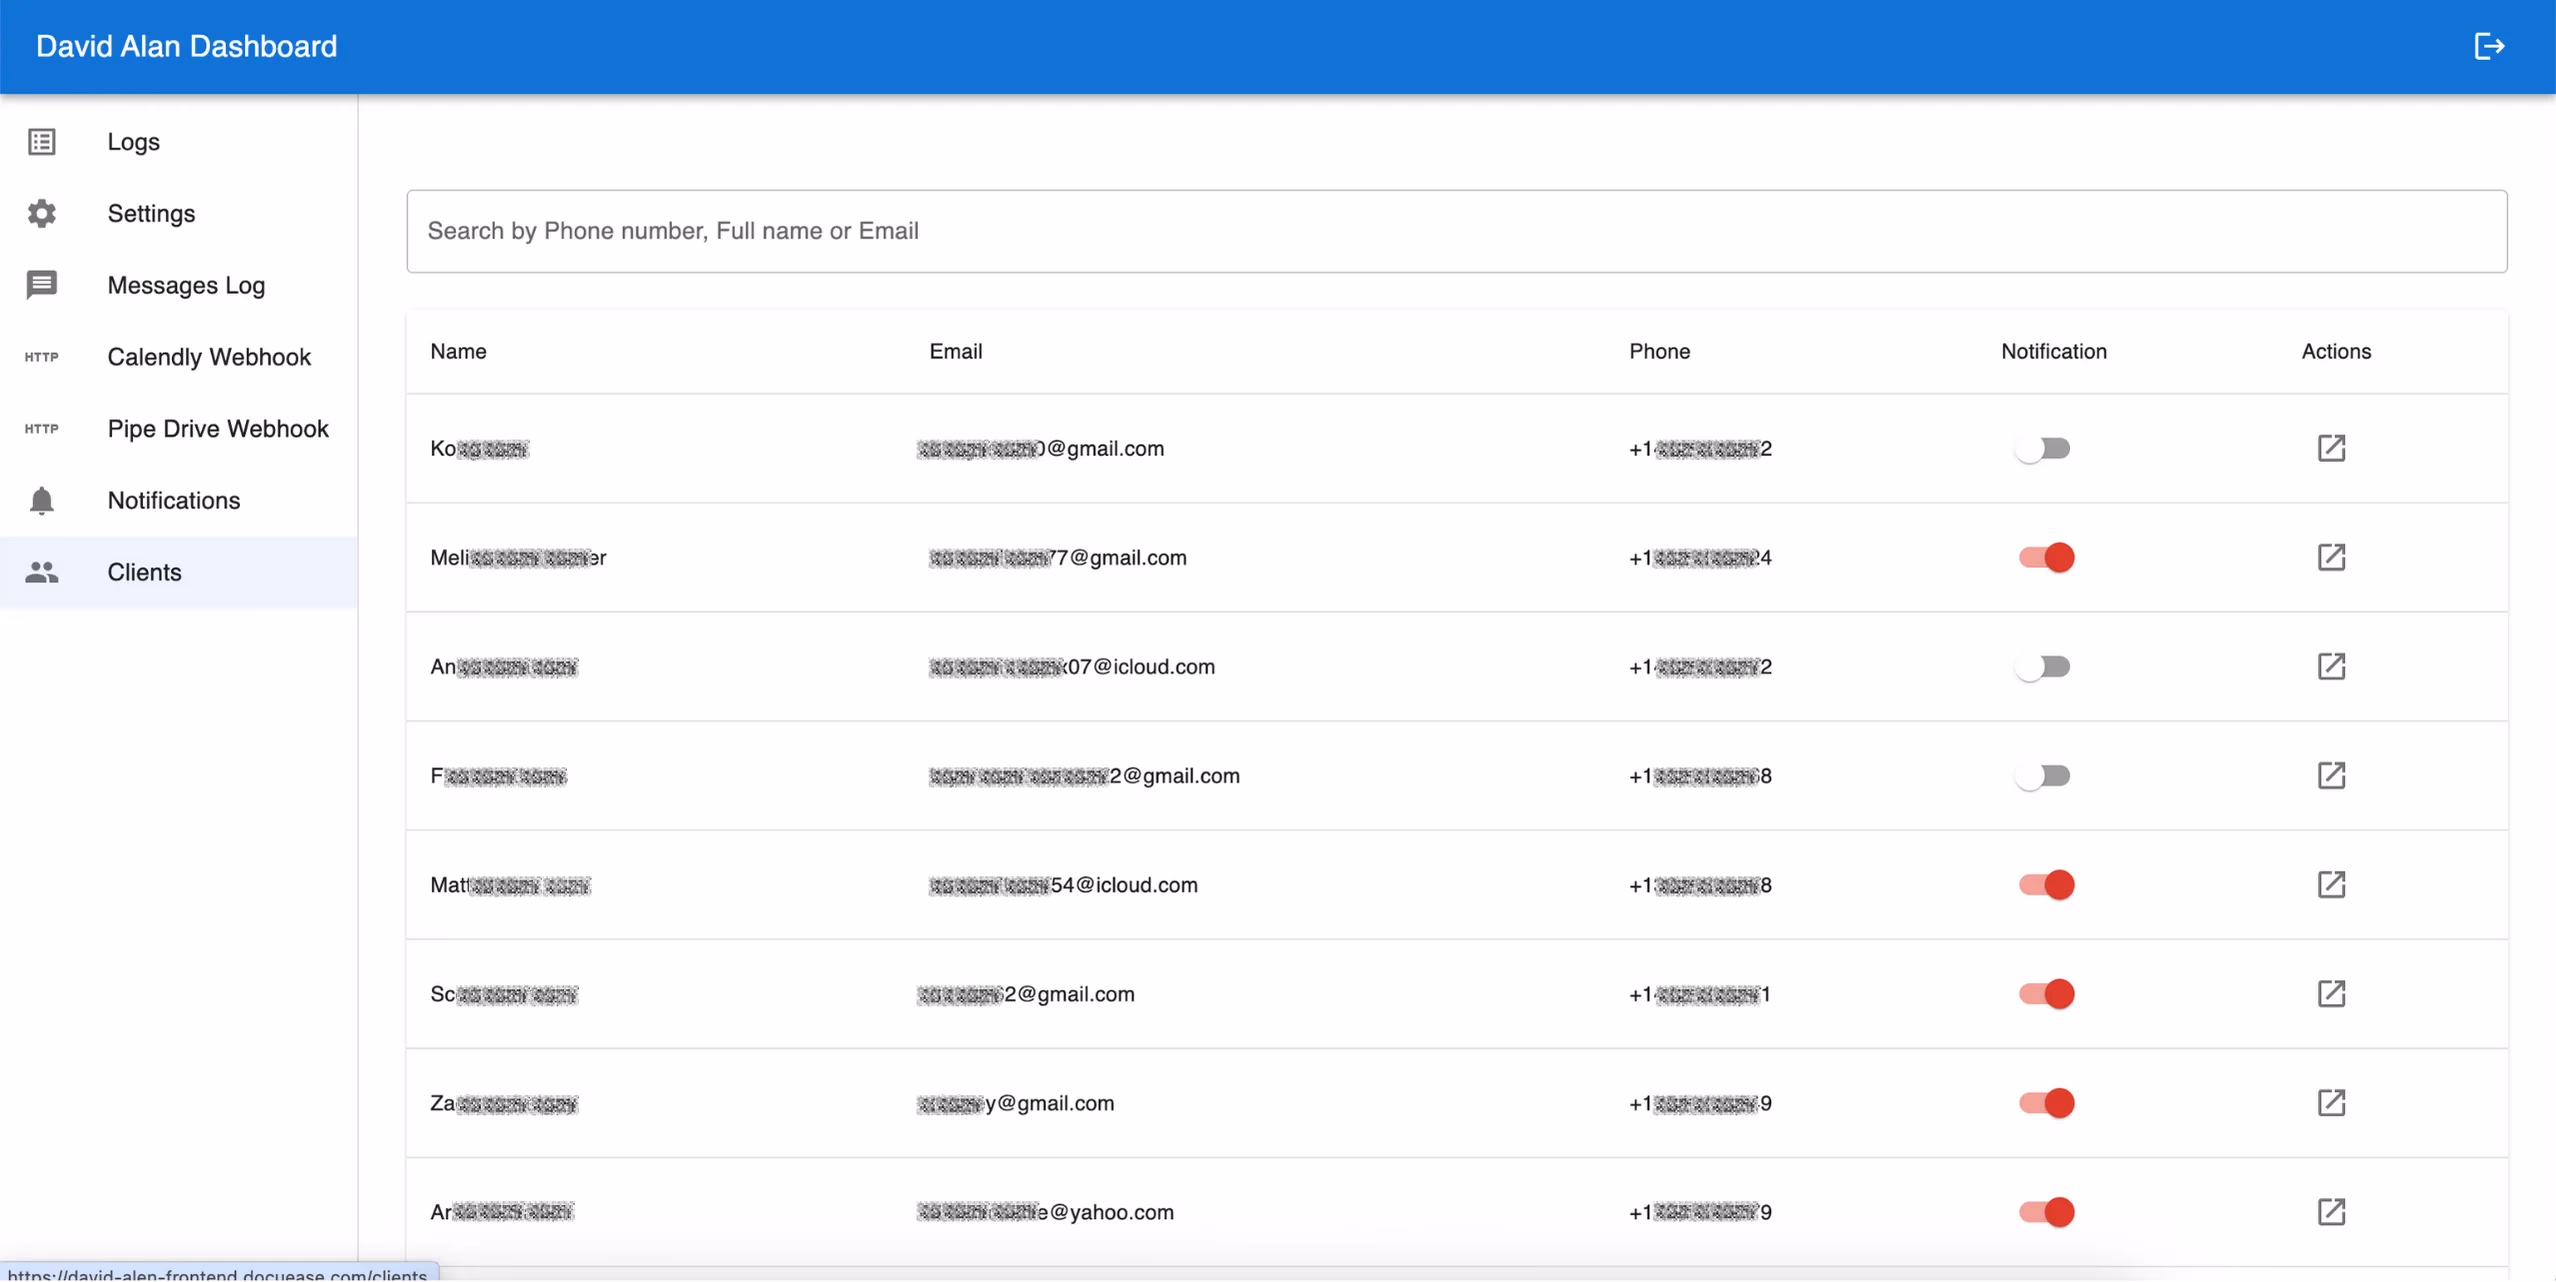Click HTTP icon beside Pipe Drive Webhook
Screen dimensions: 2556x1282
coord(42,429)
